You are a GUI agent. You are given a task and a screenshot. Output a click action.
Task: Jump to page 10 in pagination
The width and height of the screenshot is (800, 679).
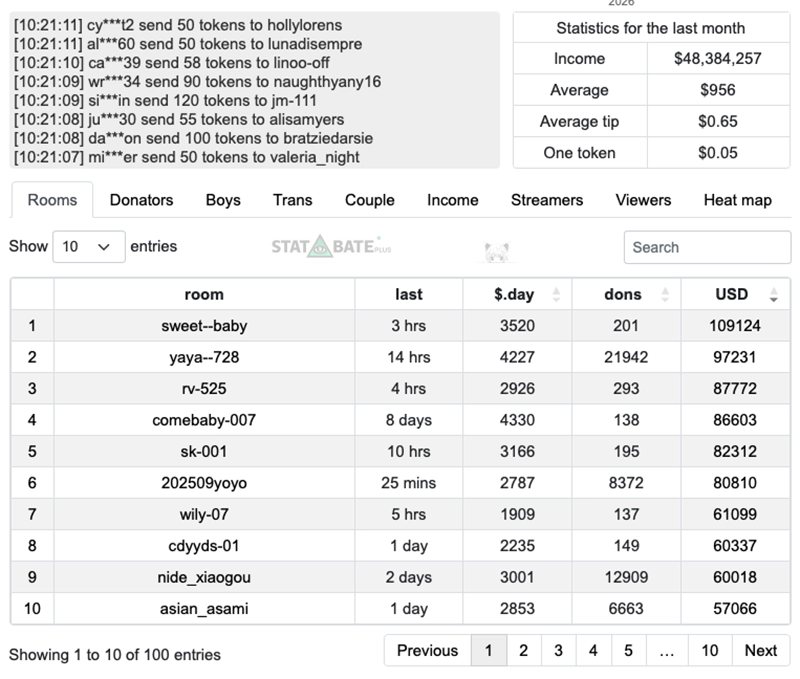pyautogui.click(x=709, y=650)
